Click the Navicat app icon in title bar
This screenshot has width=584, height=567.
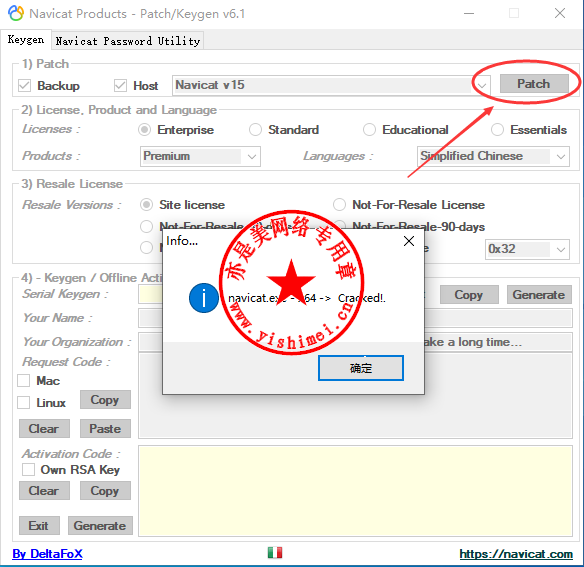tap(16, 13)
